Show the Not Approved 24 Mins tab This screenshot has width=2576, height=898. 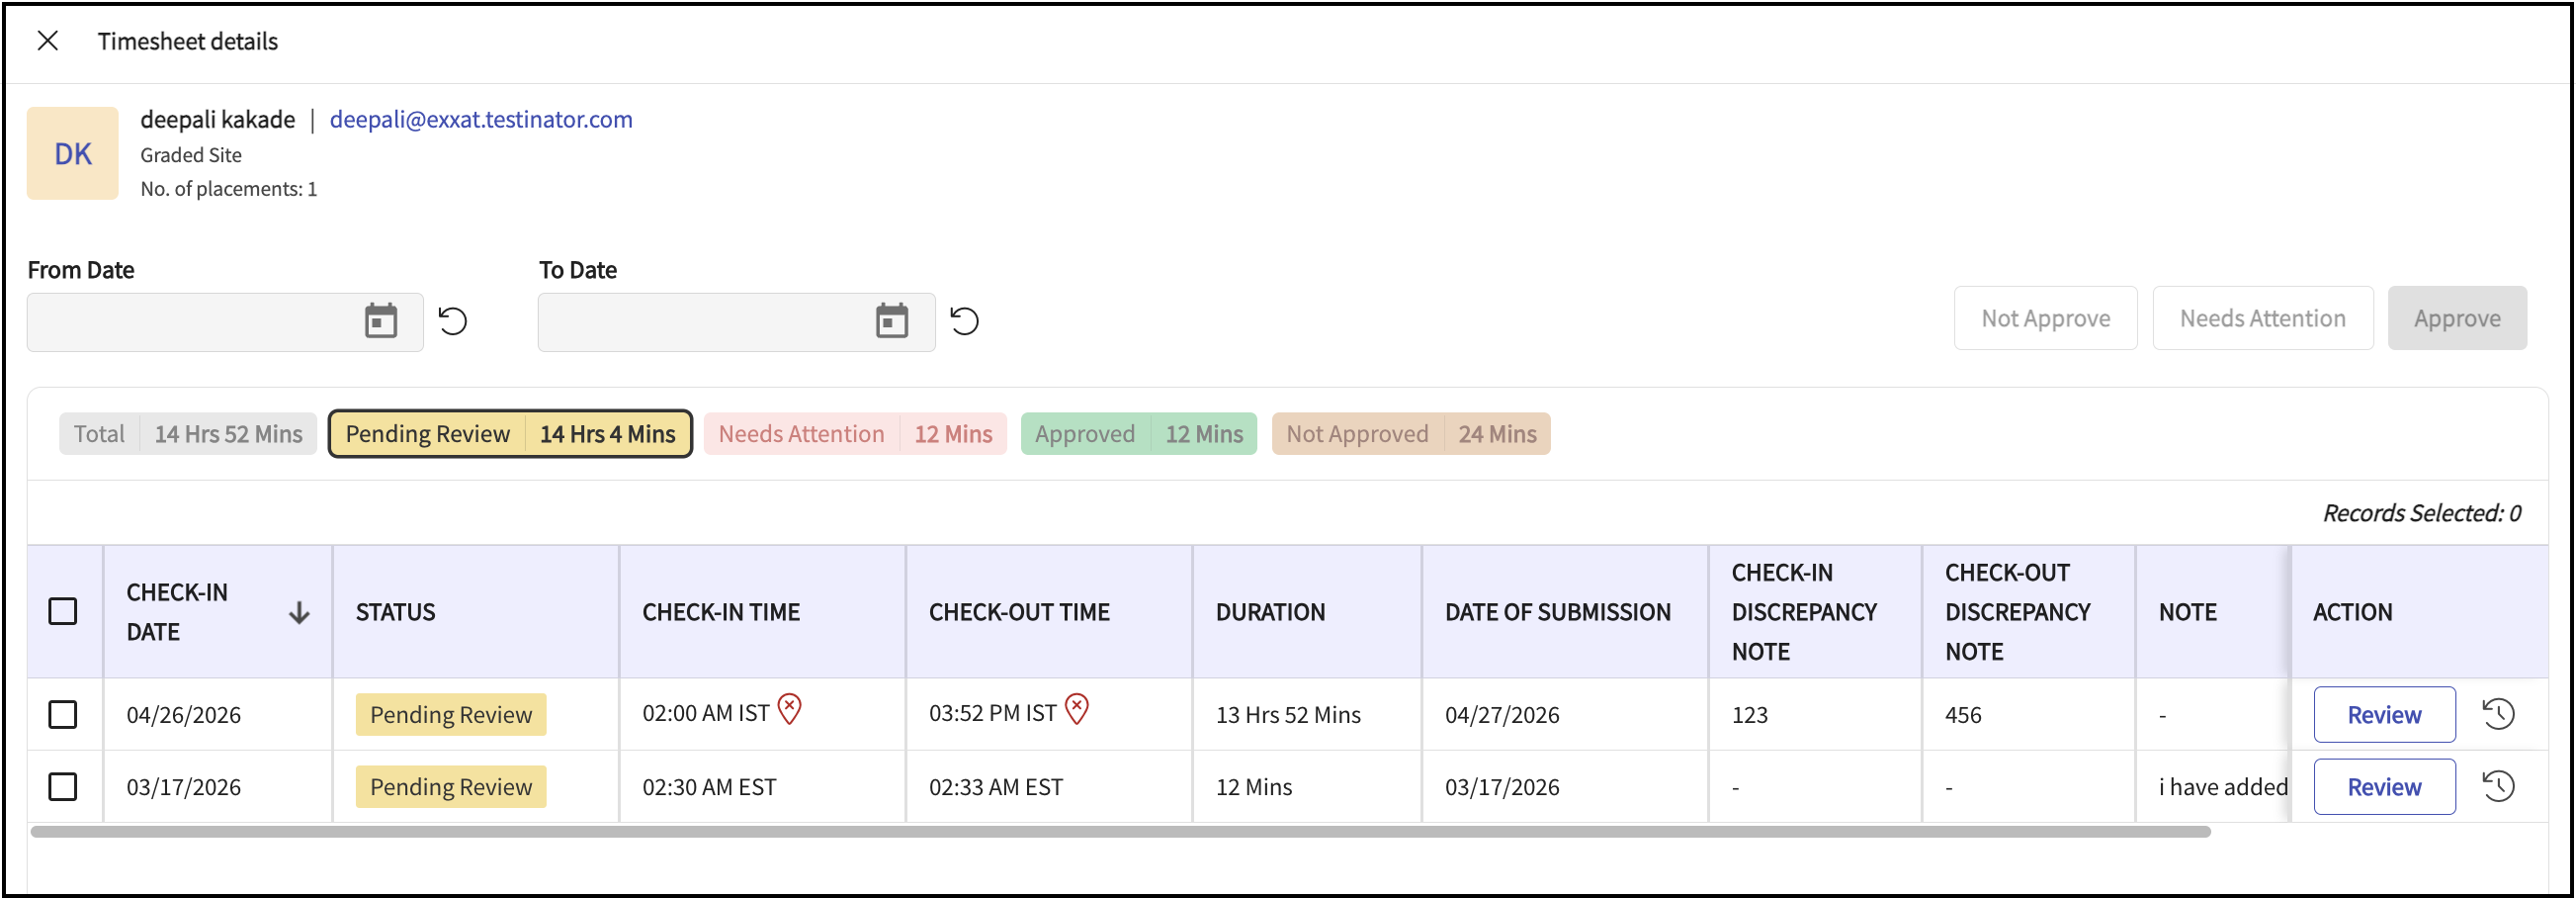coord(1410,434)
